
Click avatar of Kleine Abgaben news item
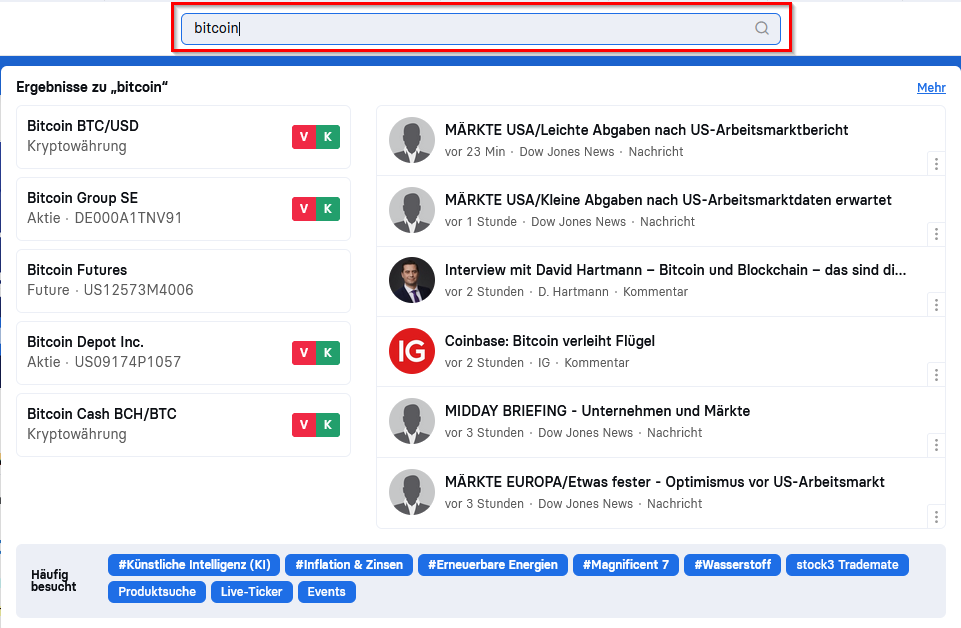(x=412, y=210)
